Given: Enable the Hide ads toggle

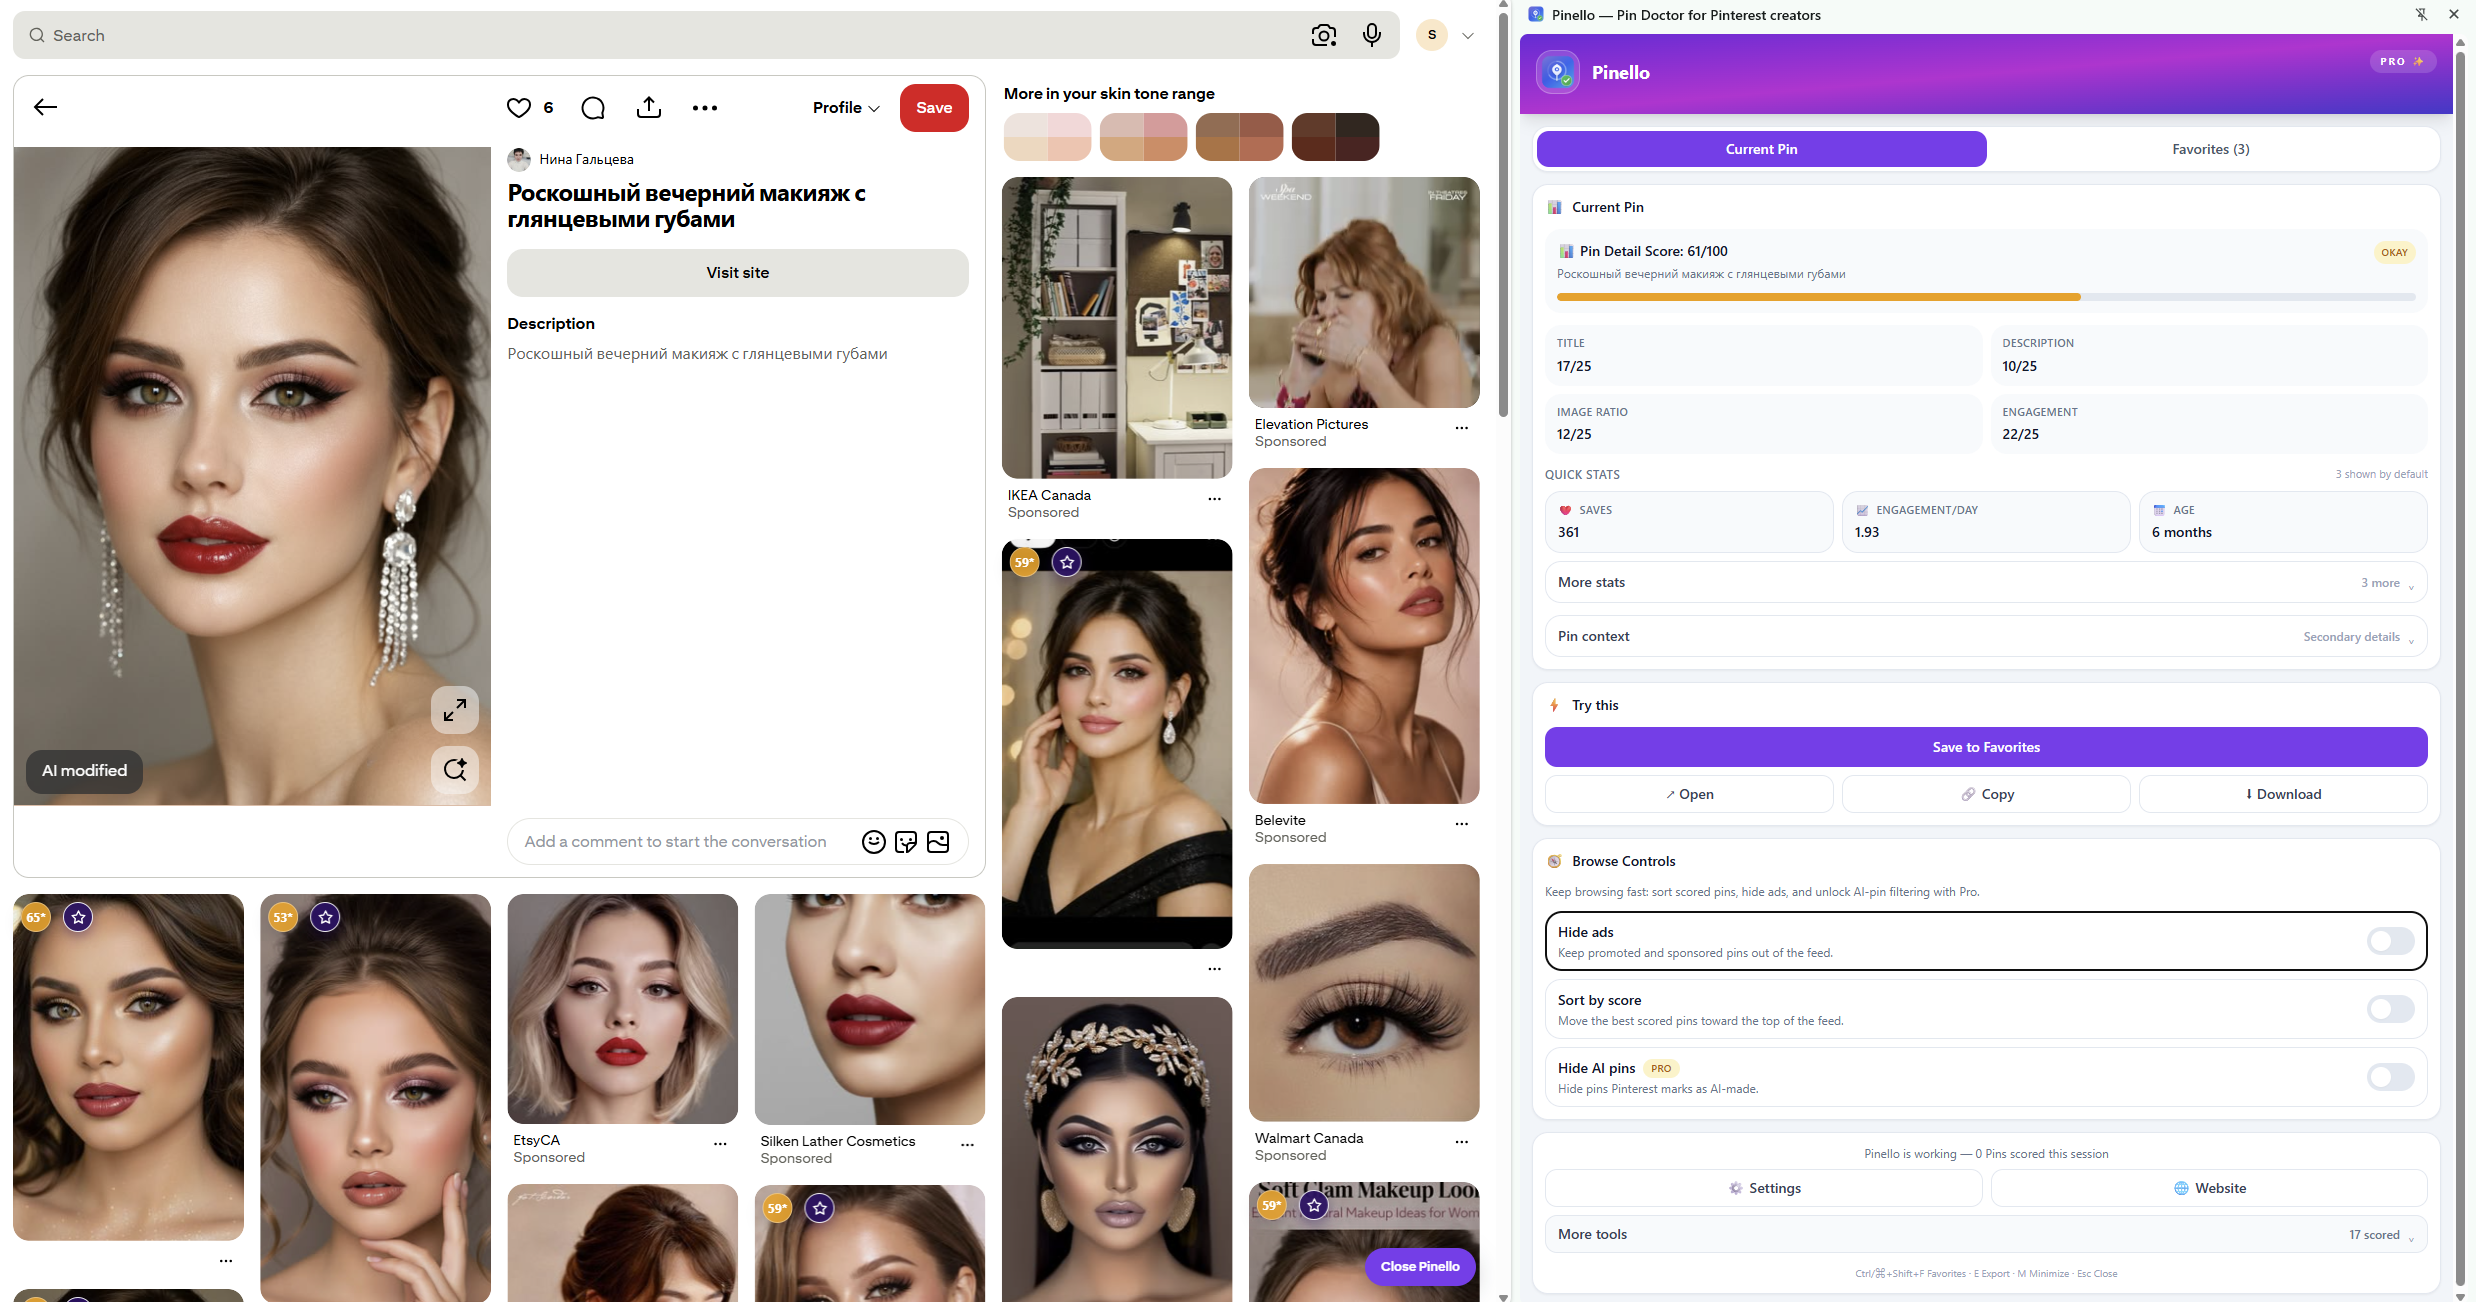Looking at the screenshot, I should [x=2391, y=941].
